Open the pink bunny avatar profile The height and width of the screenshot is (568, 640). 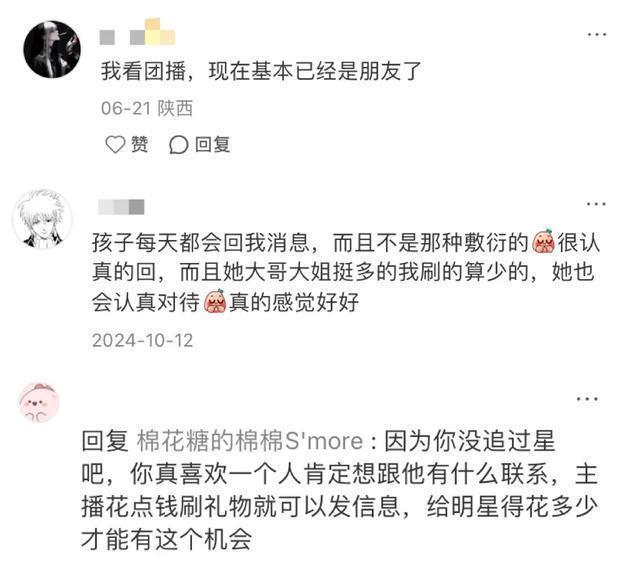pos(39,402)
